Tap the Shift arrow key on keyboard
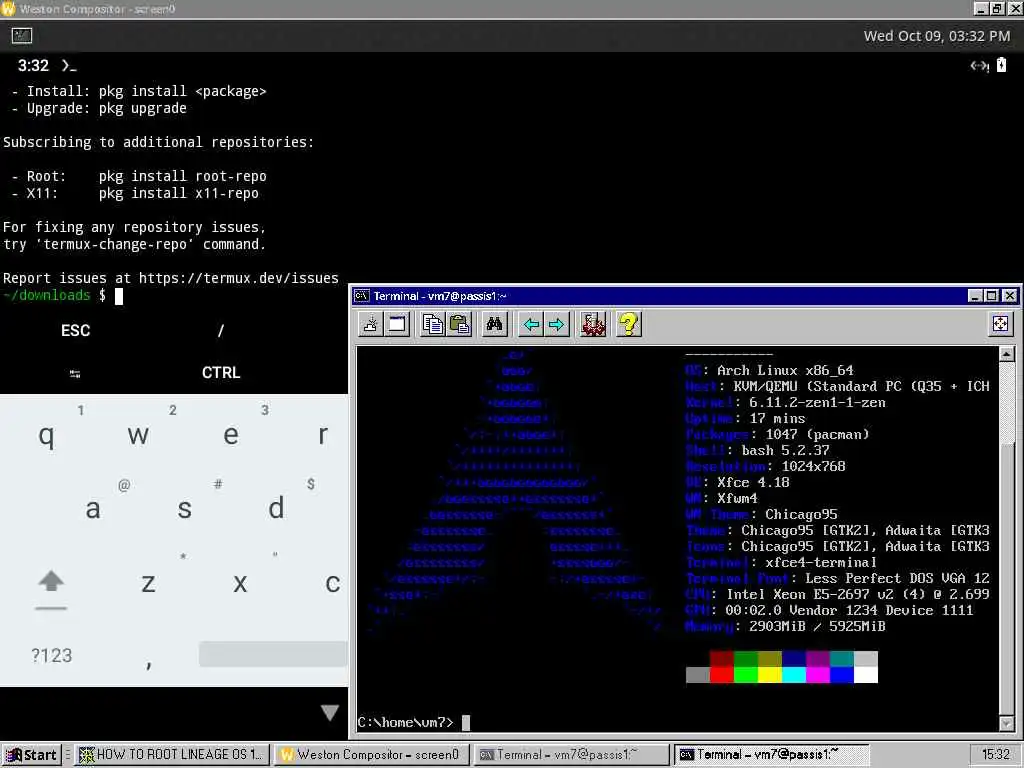Image resolution: width=1024 pixels, height=768 pixels. pyautogui.click(x=51, y=582)
